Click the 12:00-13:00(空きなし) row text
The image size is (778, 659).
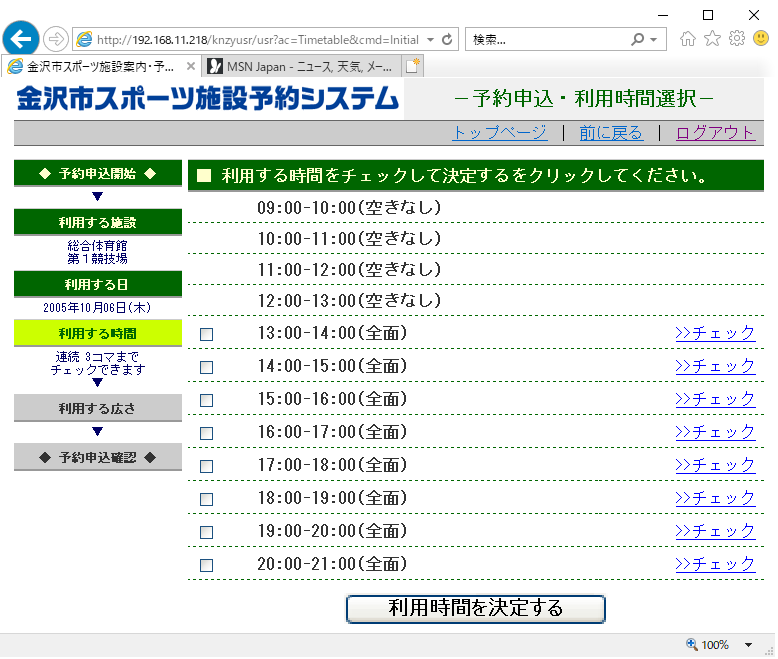(349, 300)
